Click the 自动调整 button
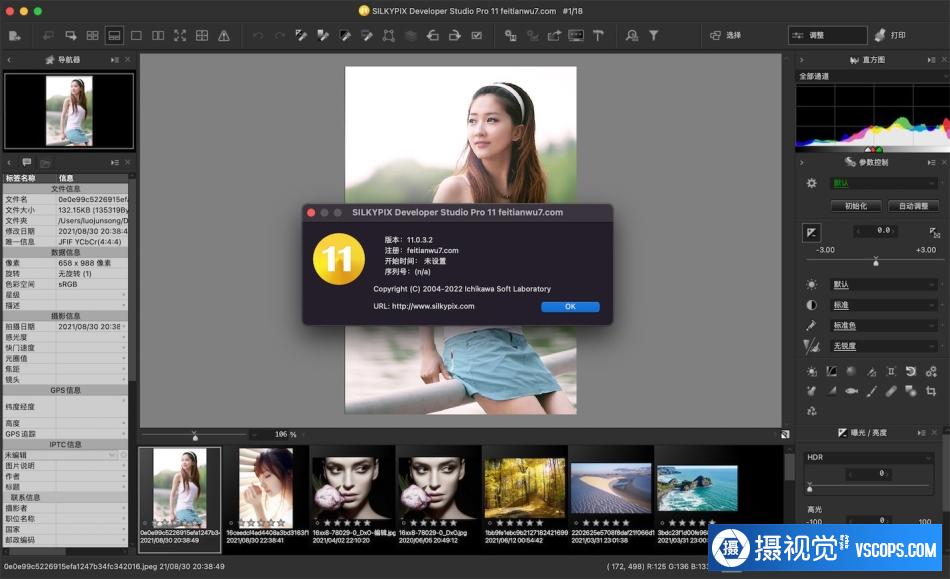The image size is (950, 579). pyautogui.click(x=914, y=207)
